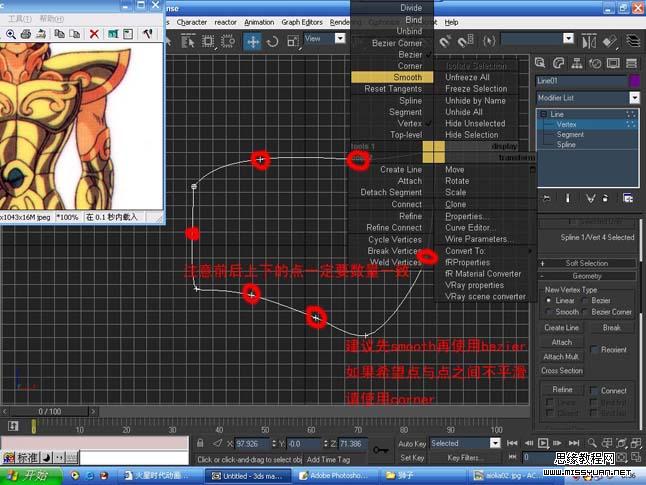Select Segment sub-object level in stack
Viewport: 646px width, 485px height.
570,134
